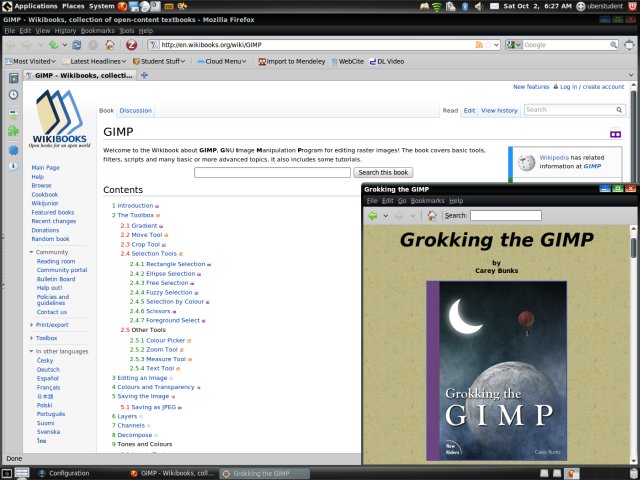Open the Featured books sidebar link
The image size is (640, 480).
(x=53, y=212)
